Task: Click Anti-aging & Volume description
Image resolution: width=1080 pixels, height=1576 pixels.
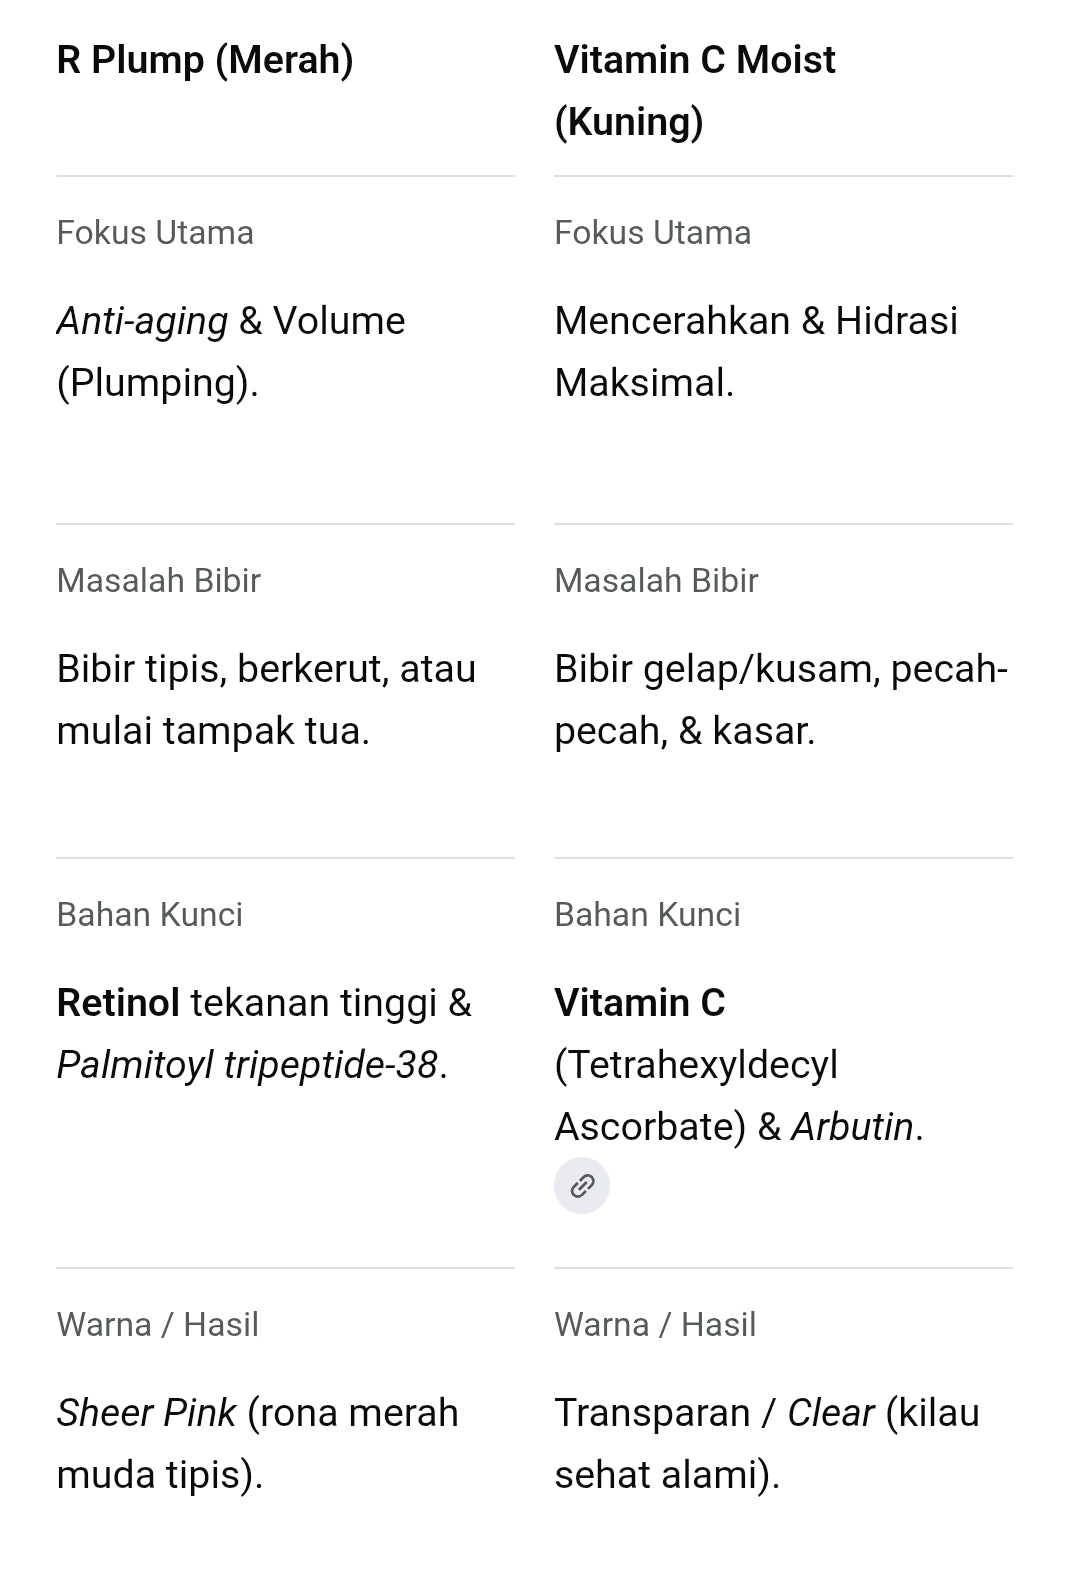Action: point(231,352)
